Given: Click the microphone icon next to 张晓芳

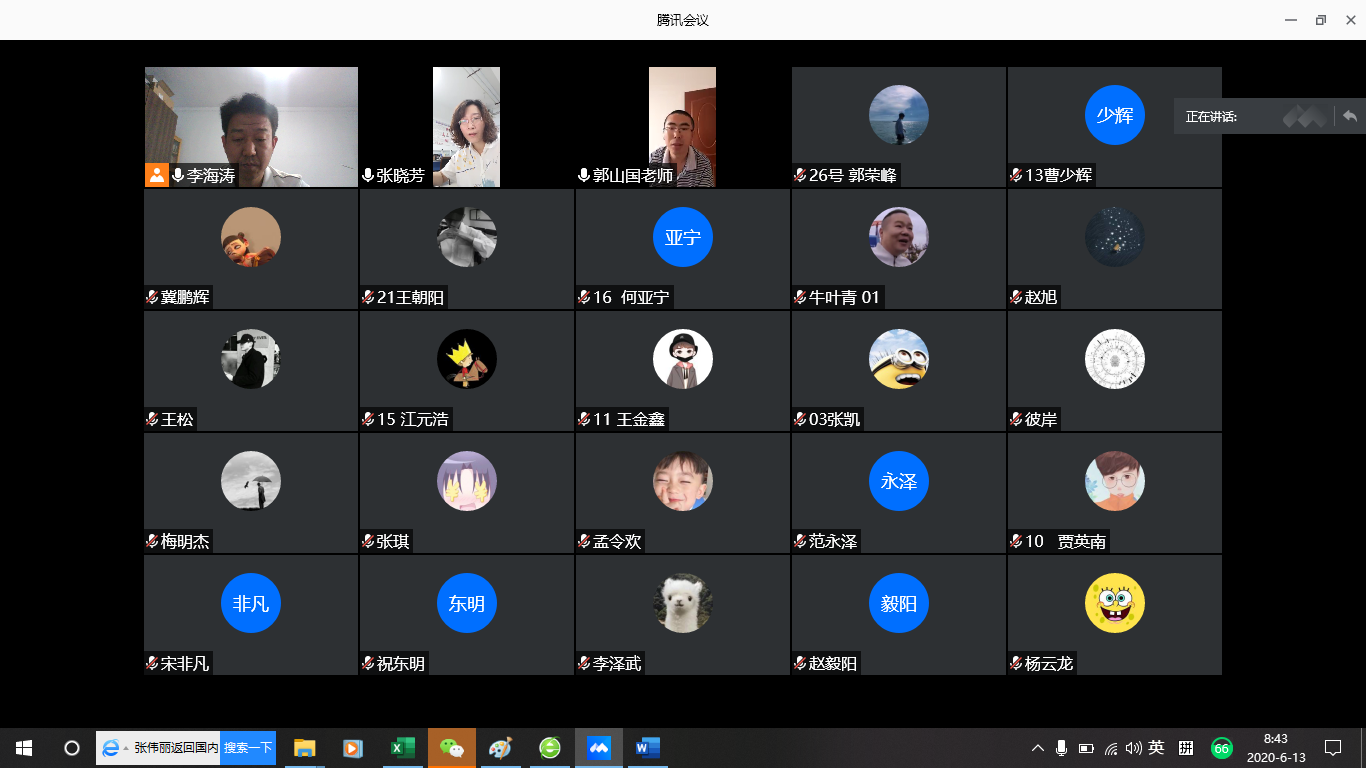Looking at the screenshot, I should click(368, 175).
